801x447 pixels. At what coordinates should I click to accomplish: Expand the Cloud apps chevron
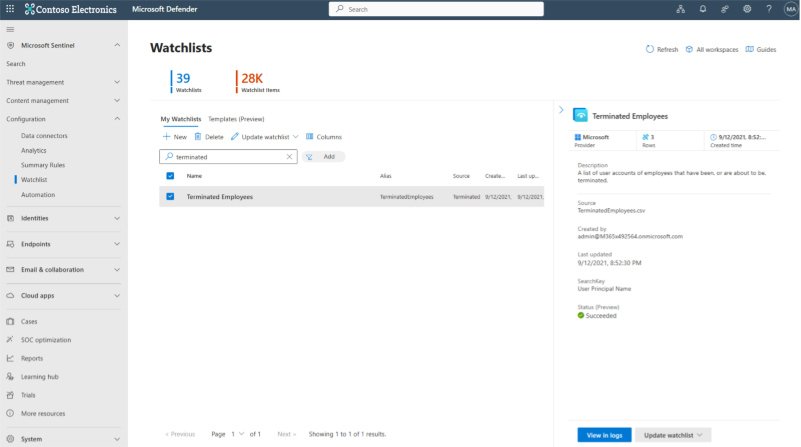[x=117, y=296]
